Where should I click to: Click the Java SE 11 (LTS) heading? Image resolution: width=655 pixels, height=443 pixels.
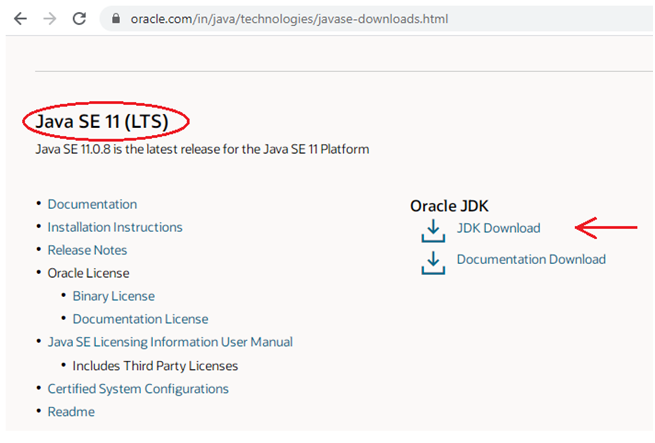[102, 121]
